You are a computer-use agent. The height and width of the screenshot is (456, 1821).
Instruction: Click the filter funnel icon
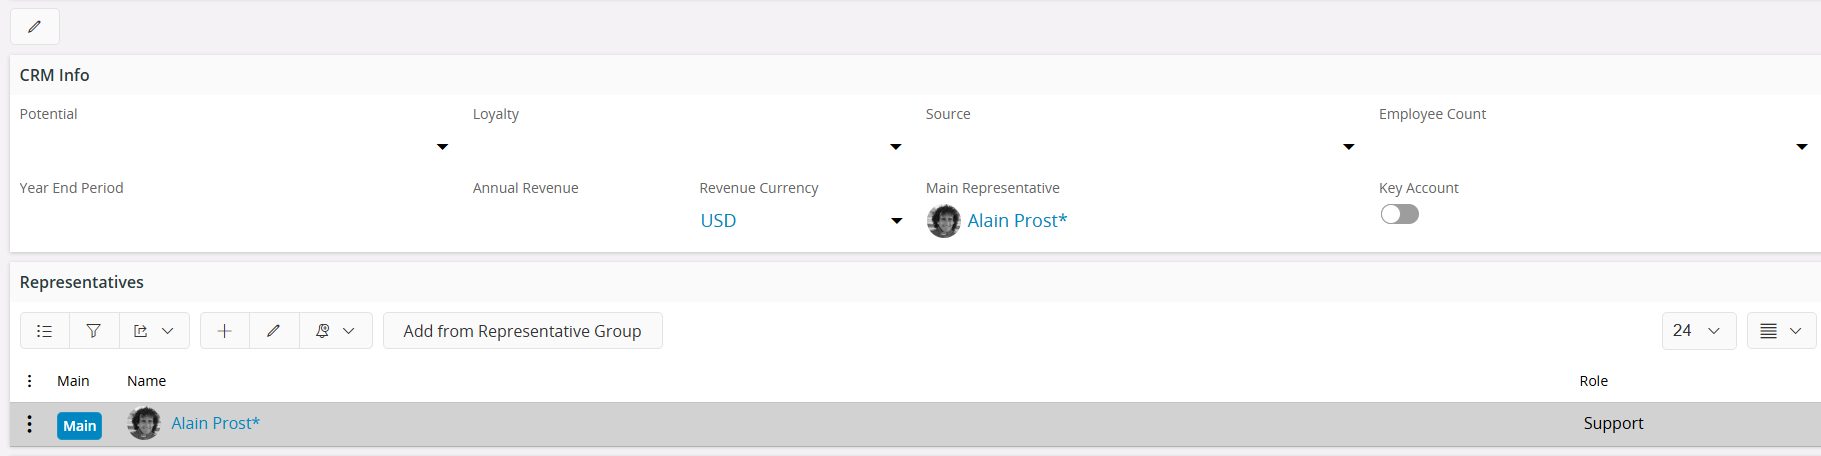click(94, 331)
